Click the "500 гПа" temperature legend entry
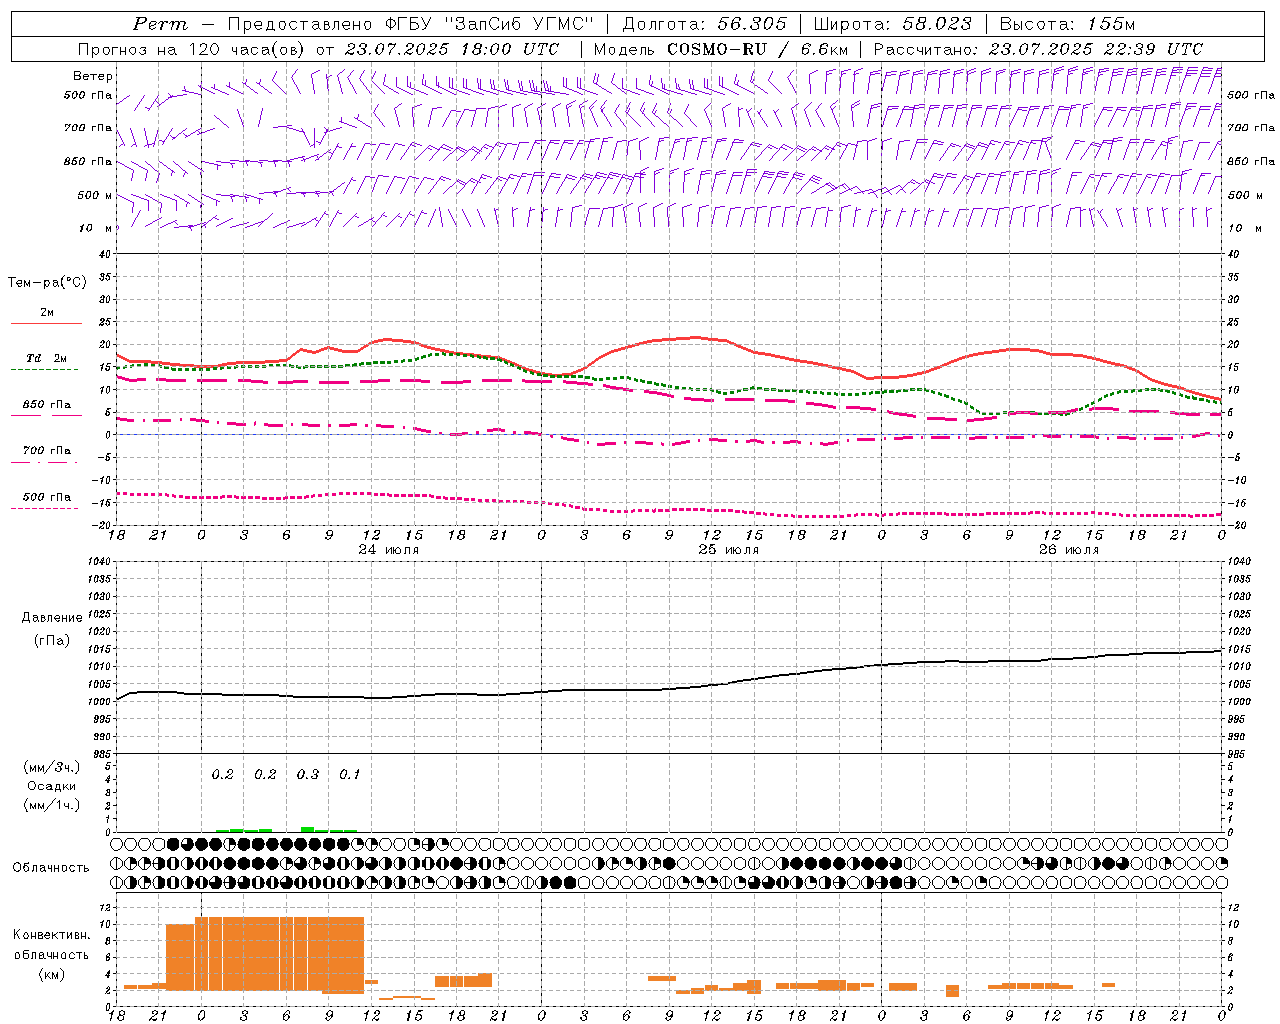The height and width of the screenshot is (1024, 1280). point(47,497)
